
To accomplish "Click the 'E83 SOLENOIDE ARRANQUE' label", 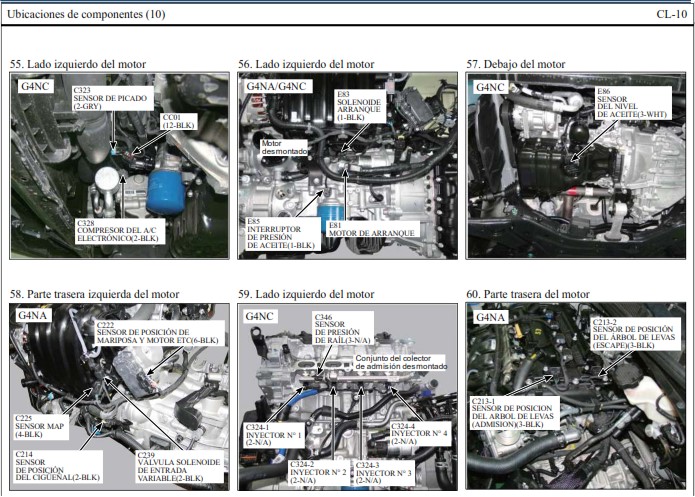I will 359,106.
